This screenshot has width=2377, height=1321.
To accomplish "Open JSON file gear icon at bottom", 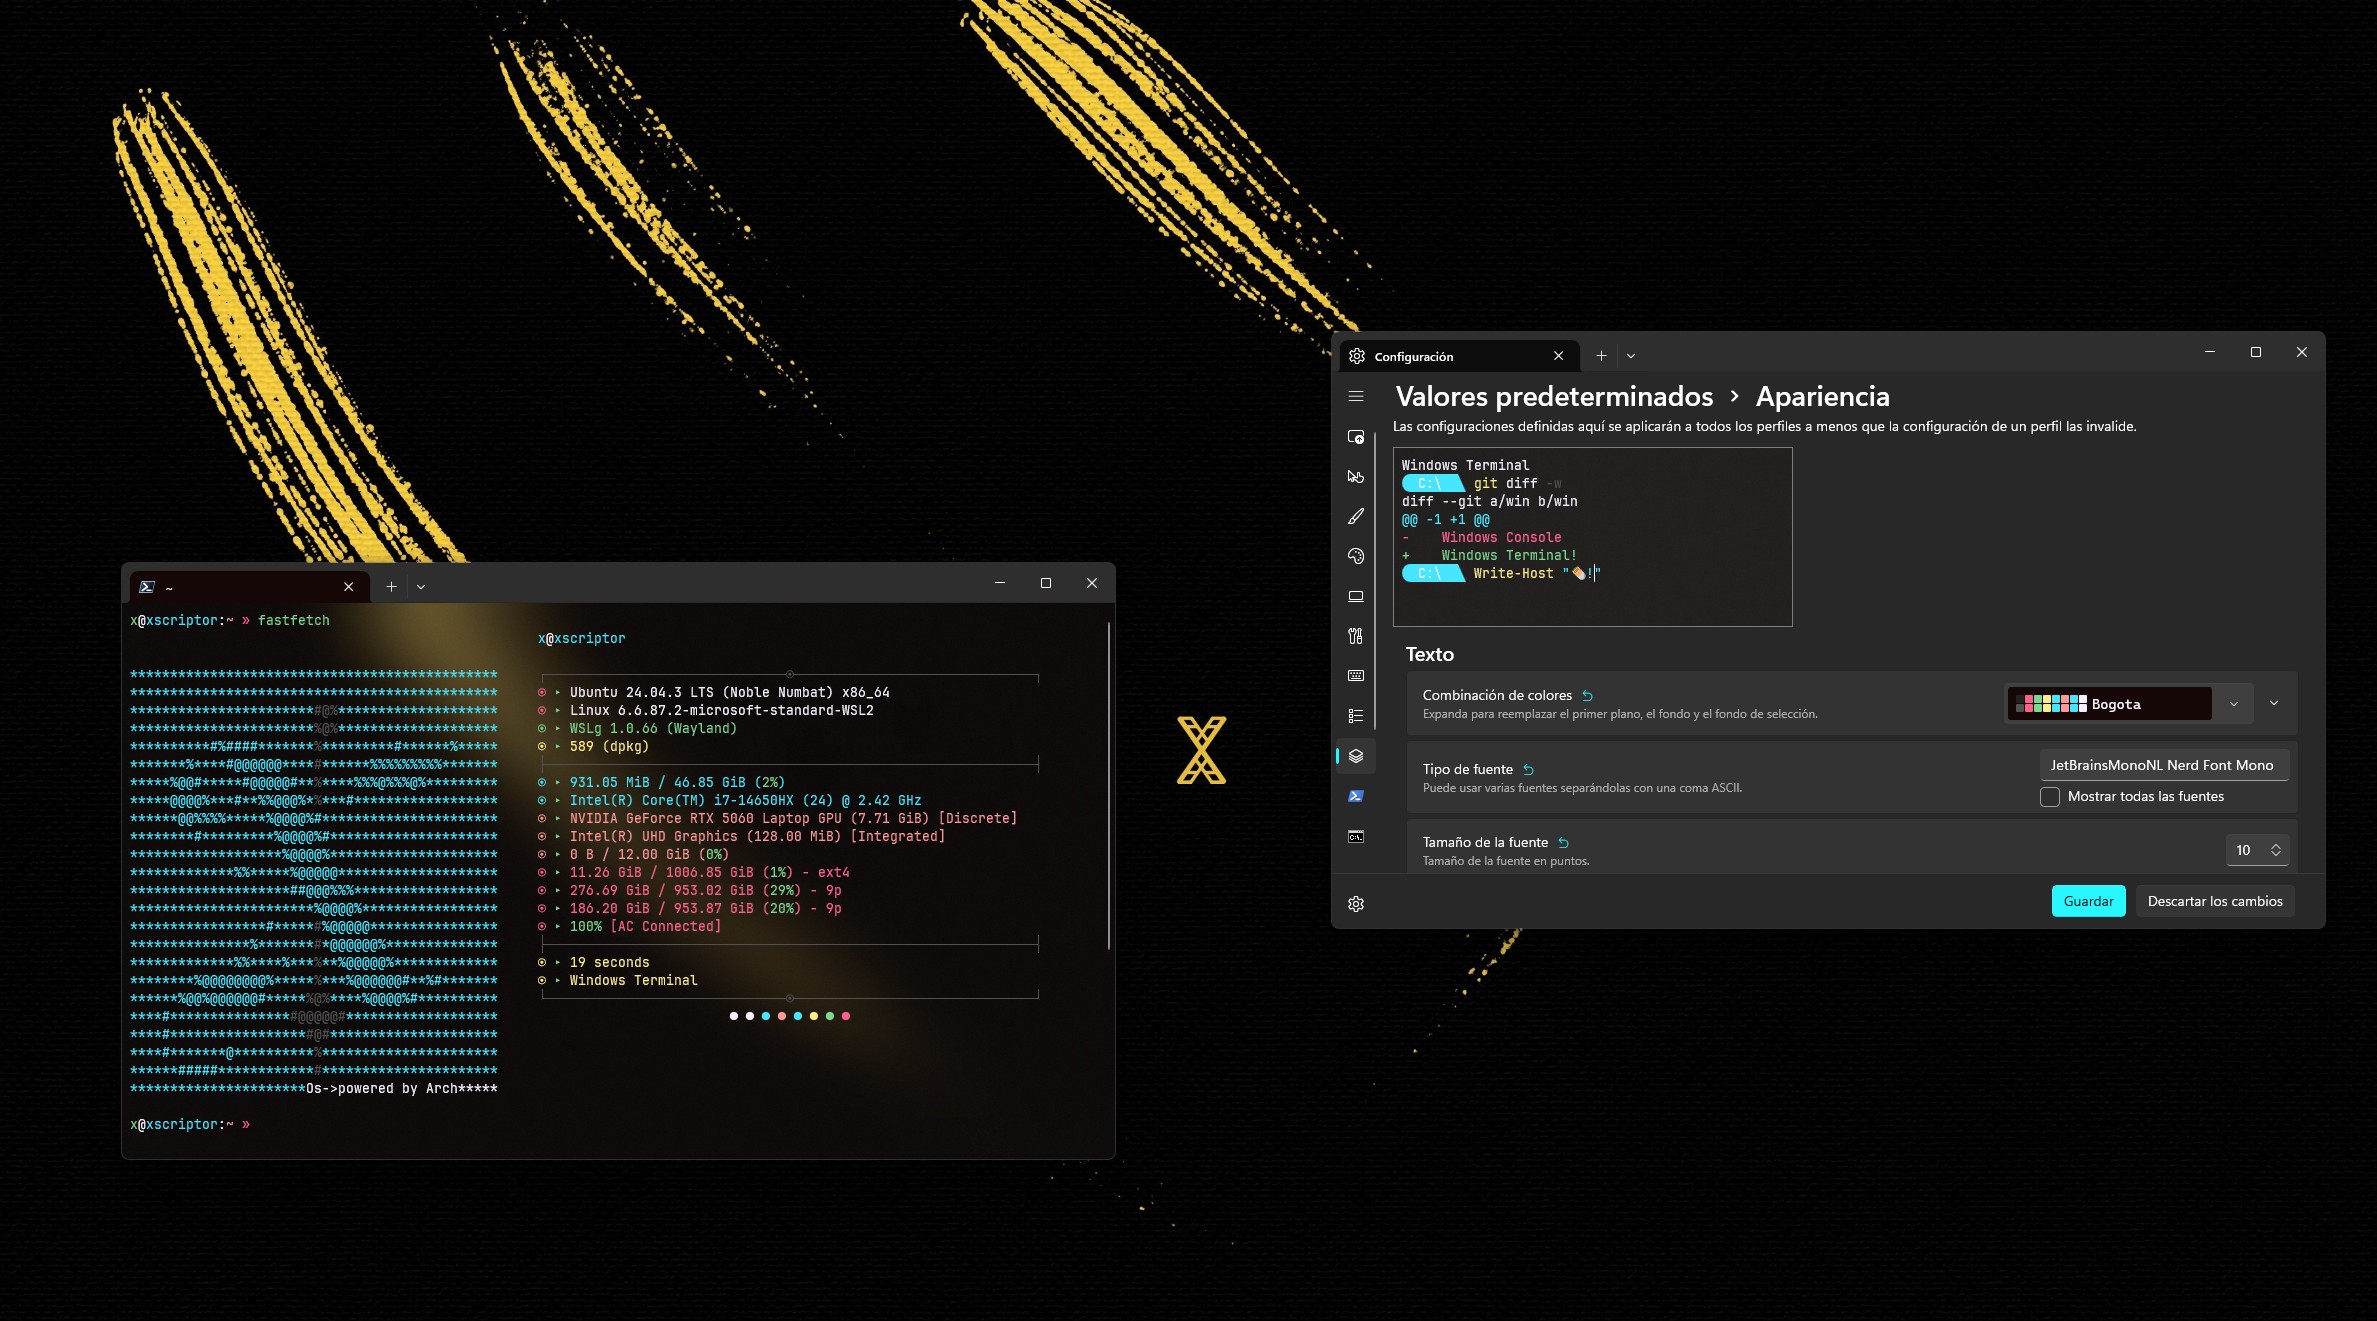I will coord(1356,904).
